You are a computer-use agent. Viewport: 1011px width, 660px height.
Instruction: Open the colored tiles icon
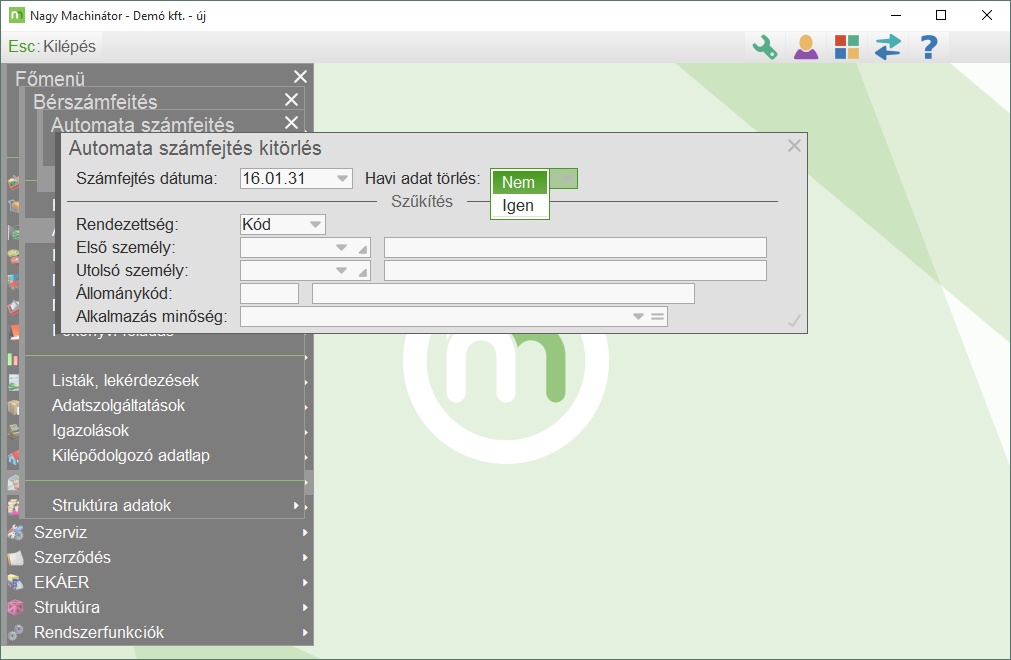847,47
